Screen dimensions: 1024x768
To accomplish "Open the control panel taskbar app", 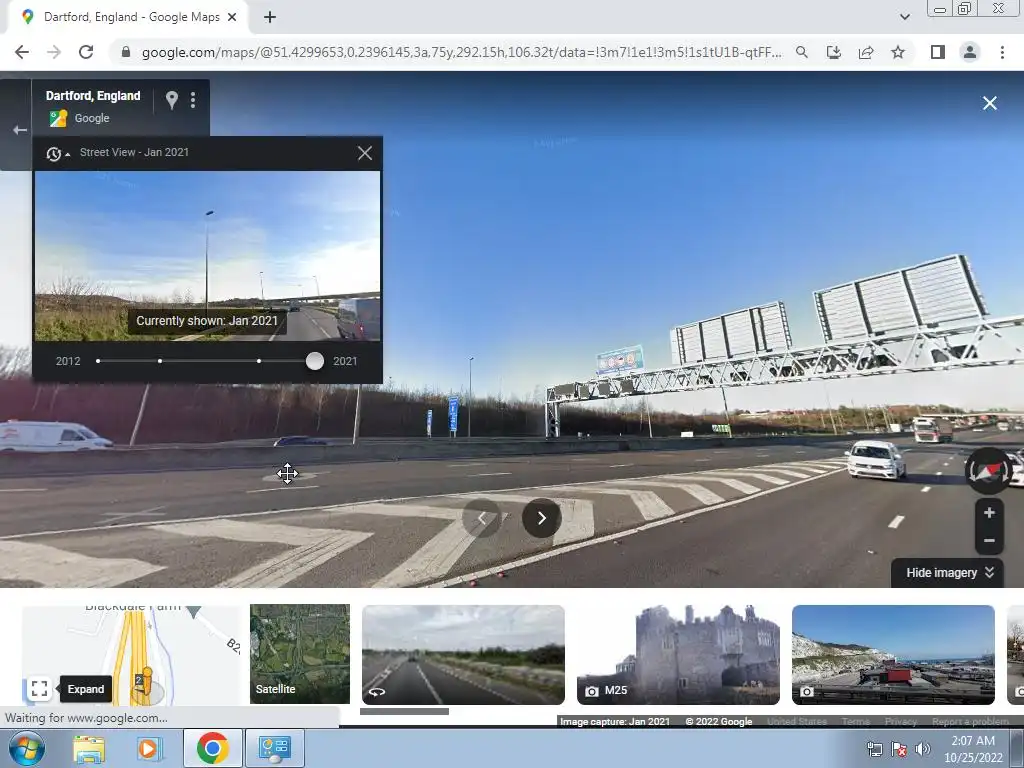I will point(274,748).
